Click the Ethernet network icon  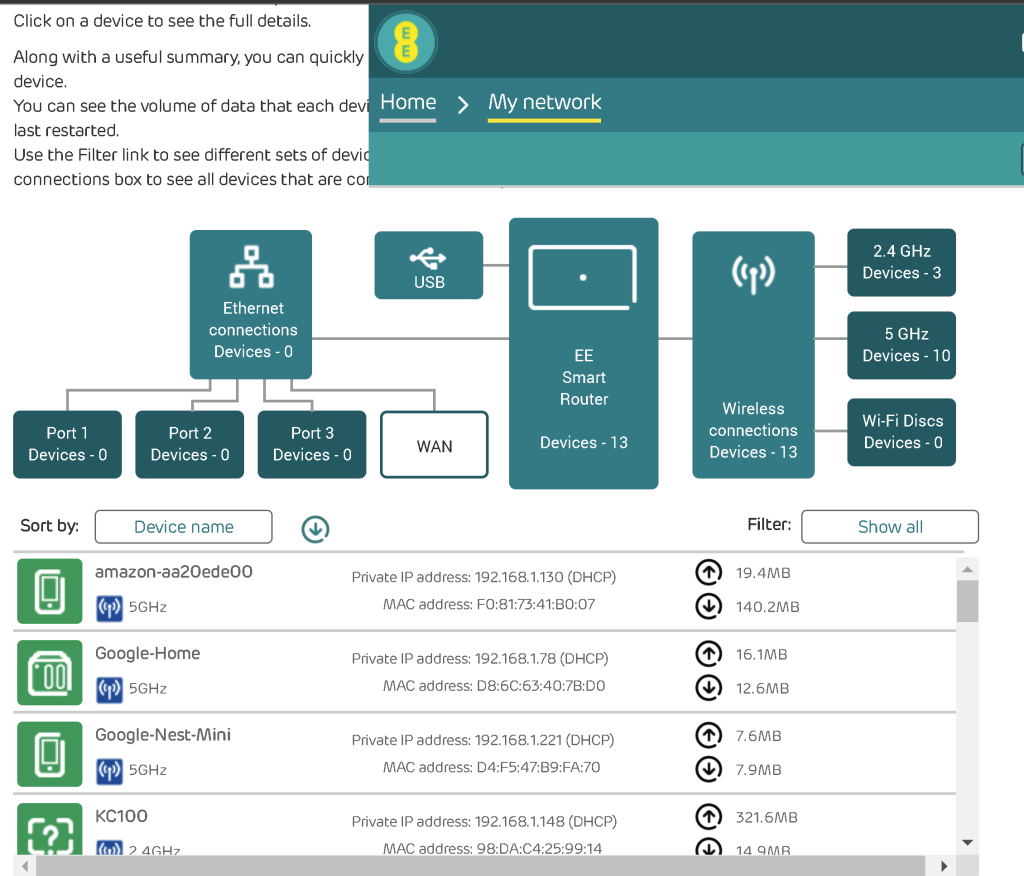pos(251,267)
